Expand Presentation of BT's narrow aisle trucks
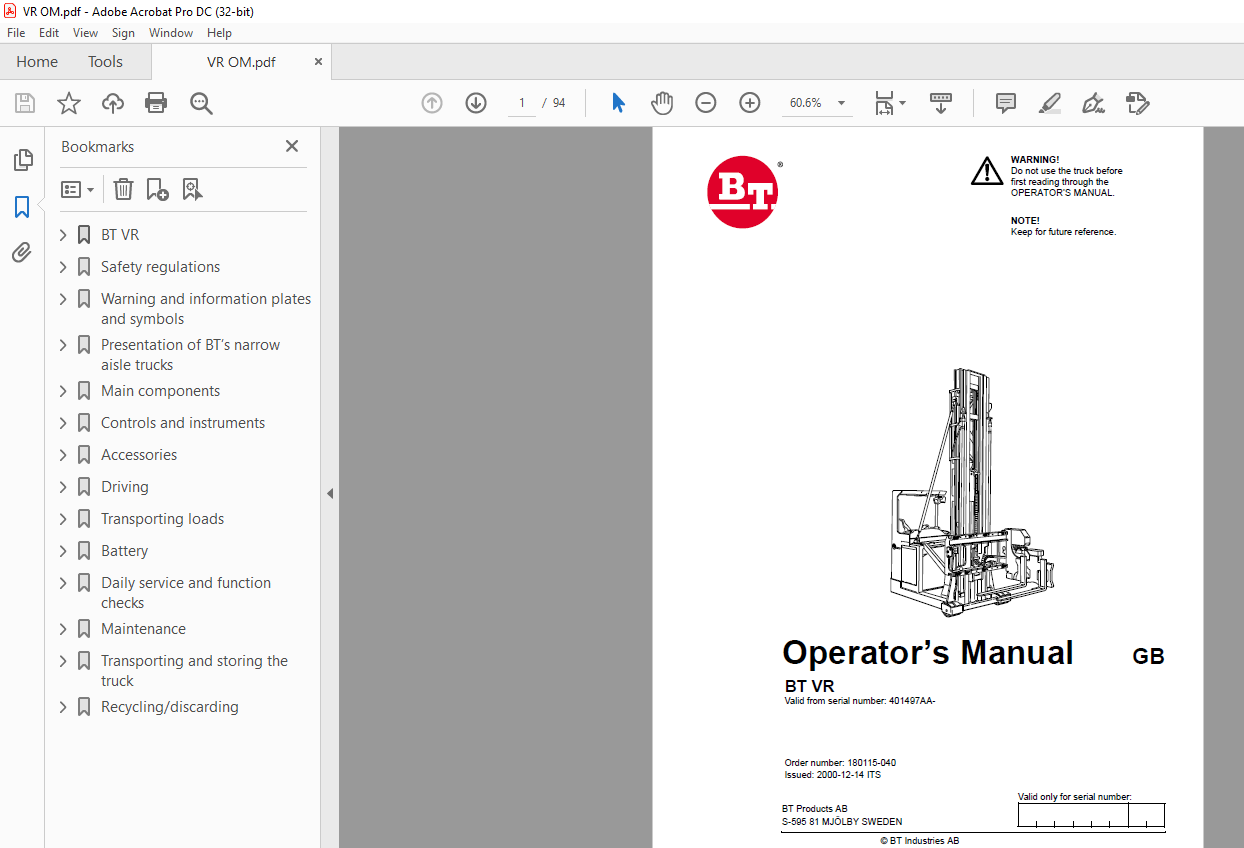1244x848 pixels. [x=63, y=345]
